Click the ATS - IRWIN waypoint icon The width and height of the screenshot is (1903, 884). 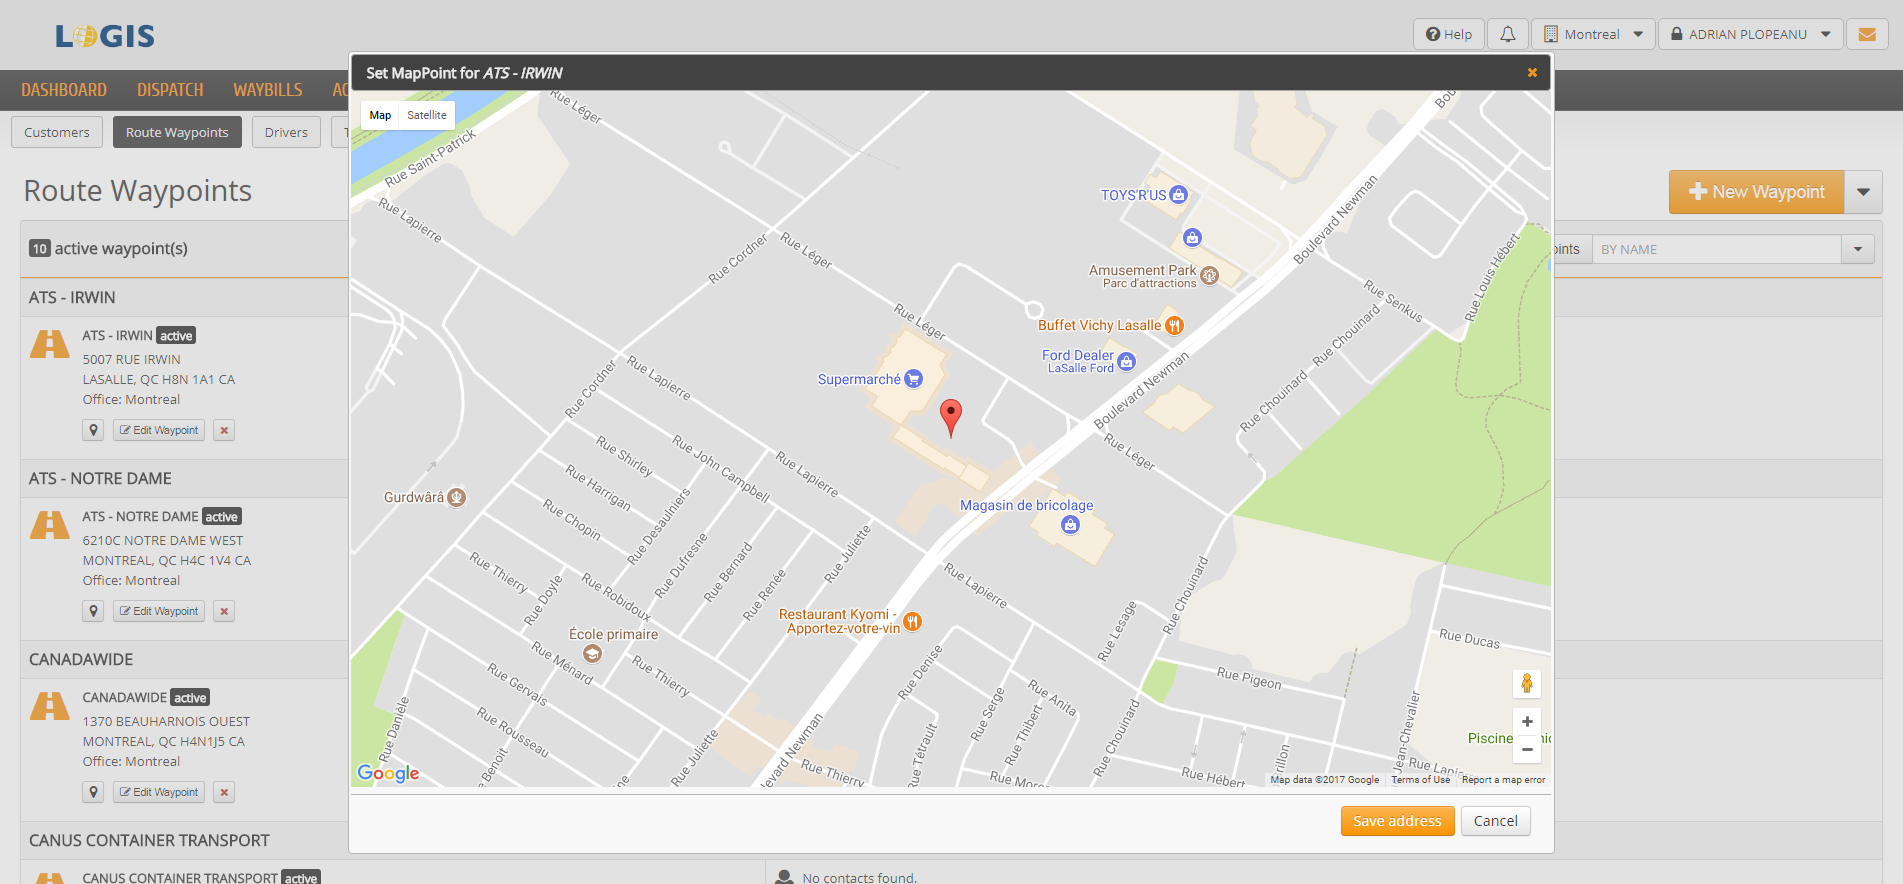[50, 344]
